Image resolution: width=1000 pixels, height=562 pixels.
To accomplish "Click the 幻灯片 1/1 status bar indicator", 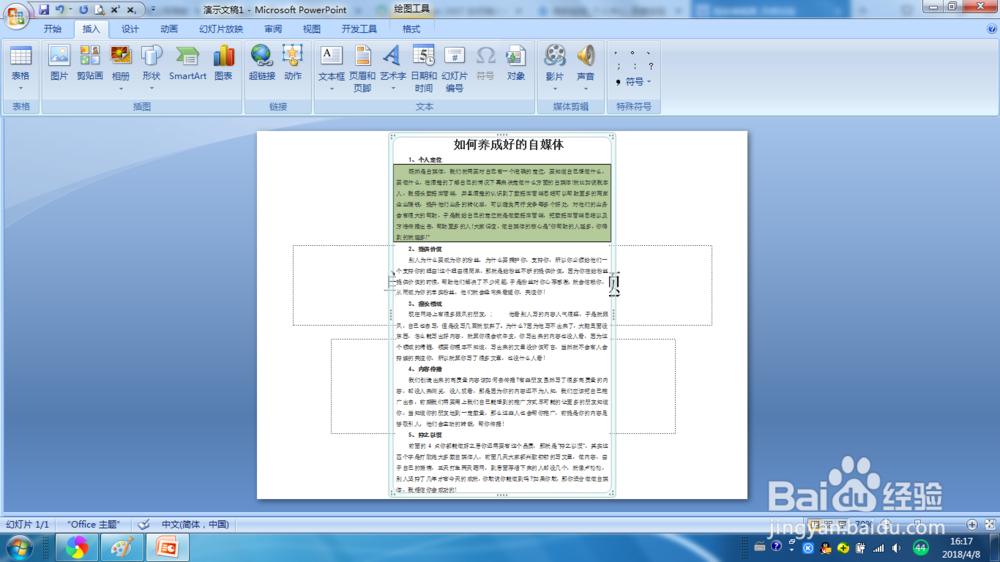I will tap(27, 524).
